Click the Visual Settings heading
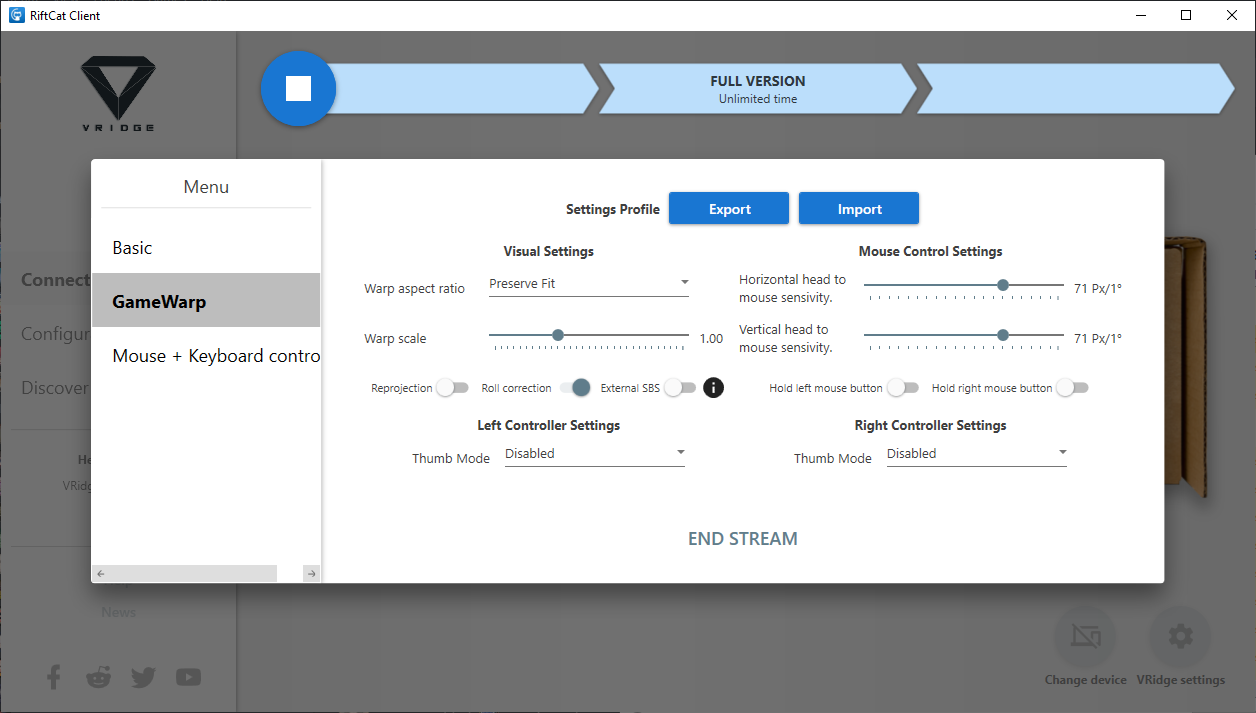 (549, 251)
